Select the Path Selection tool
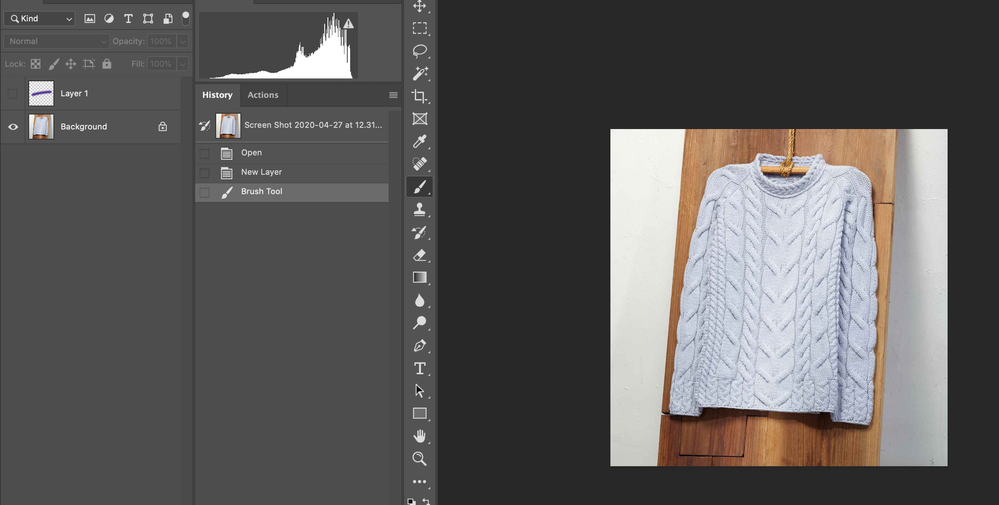999x505 pixels. coord(419,390)
